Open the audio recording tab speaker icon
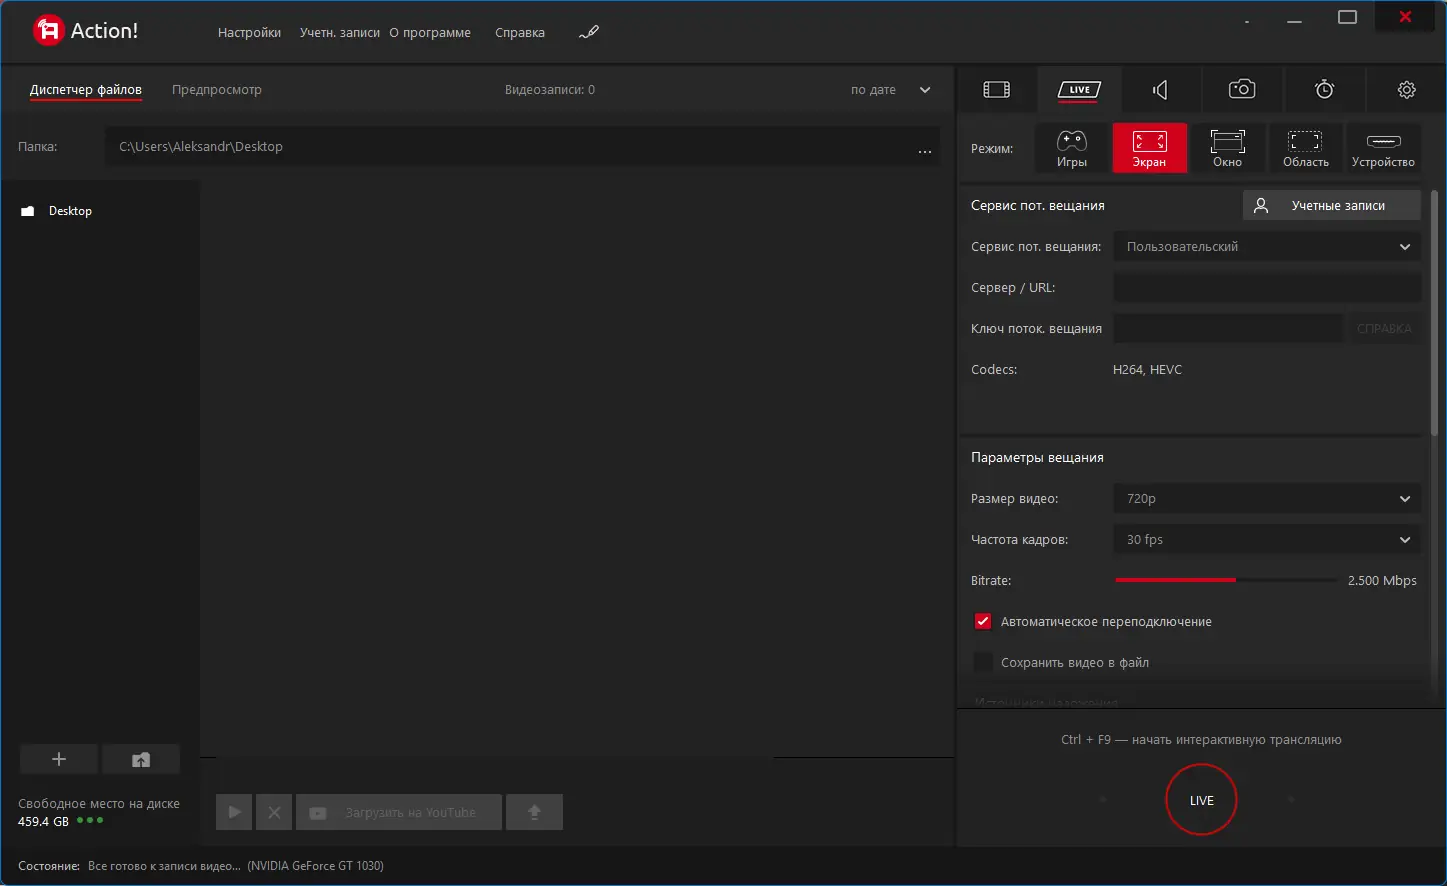 [x=1160, y=90]
